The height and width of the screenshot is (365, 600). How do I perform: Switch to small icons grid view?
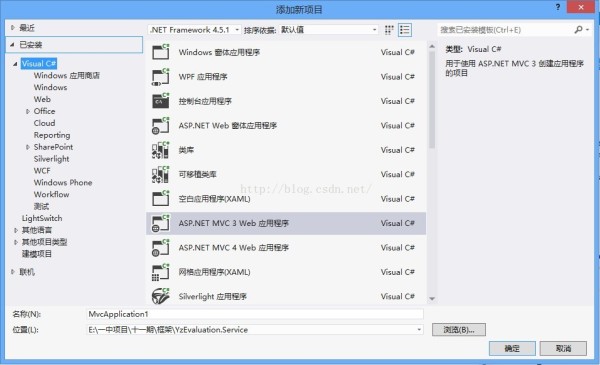[x=389, y=30]
